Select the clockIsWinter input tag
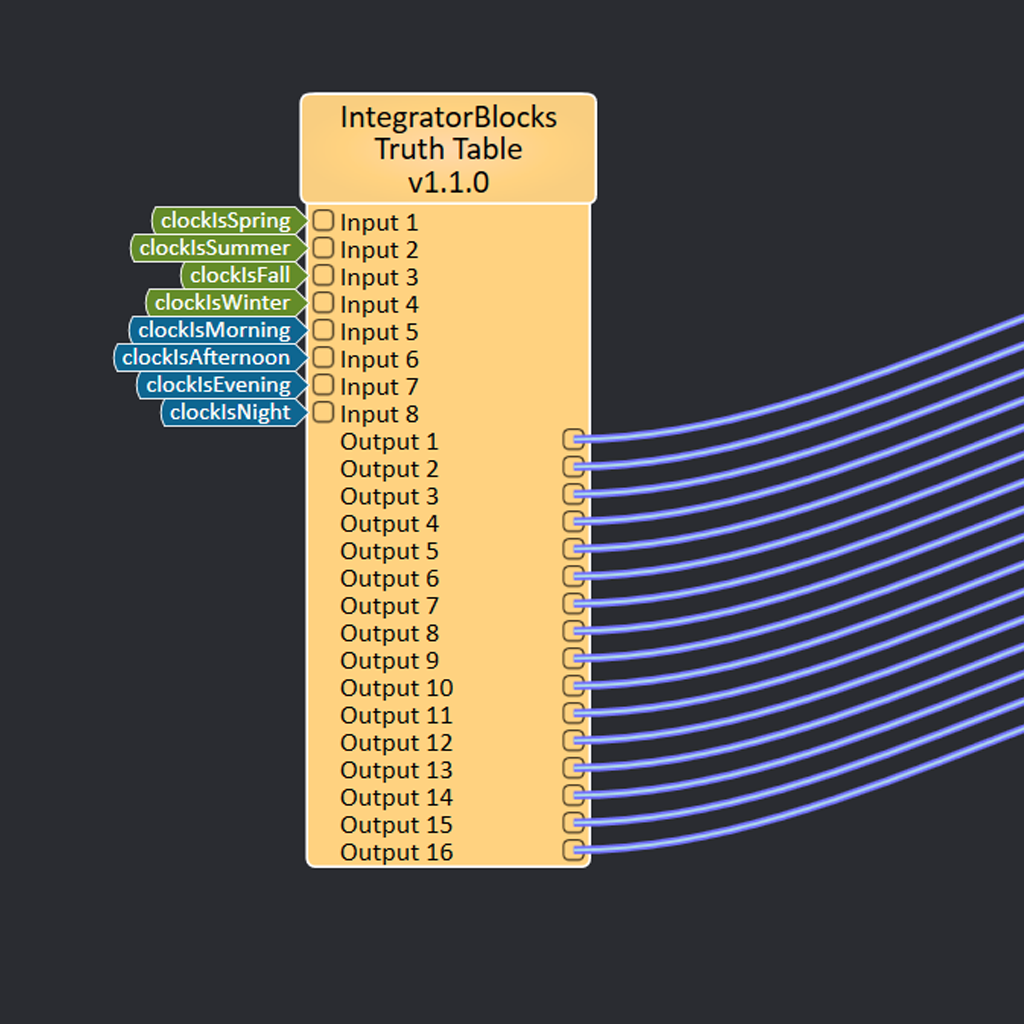Viewport: 1024px width, 1024px height. 222,303
